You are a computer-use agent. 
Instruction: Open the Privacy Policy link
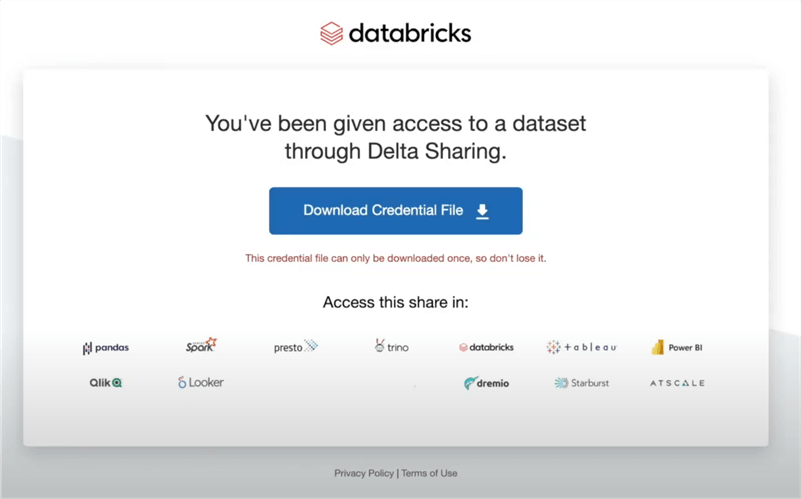pyautogui.click(x=364, y=473)
